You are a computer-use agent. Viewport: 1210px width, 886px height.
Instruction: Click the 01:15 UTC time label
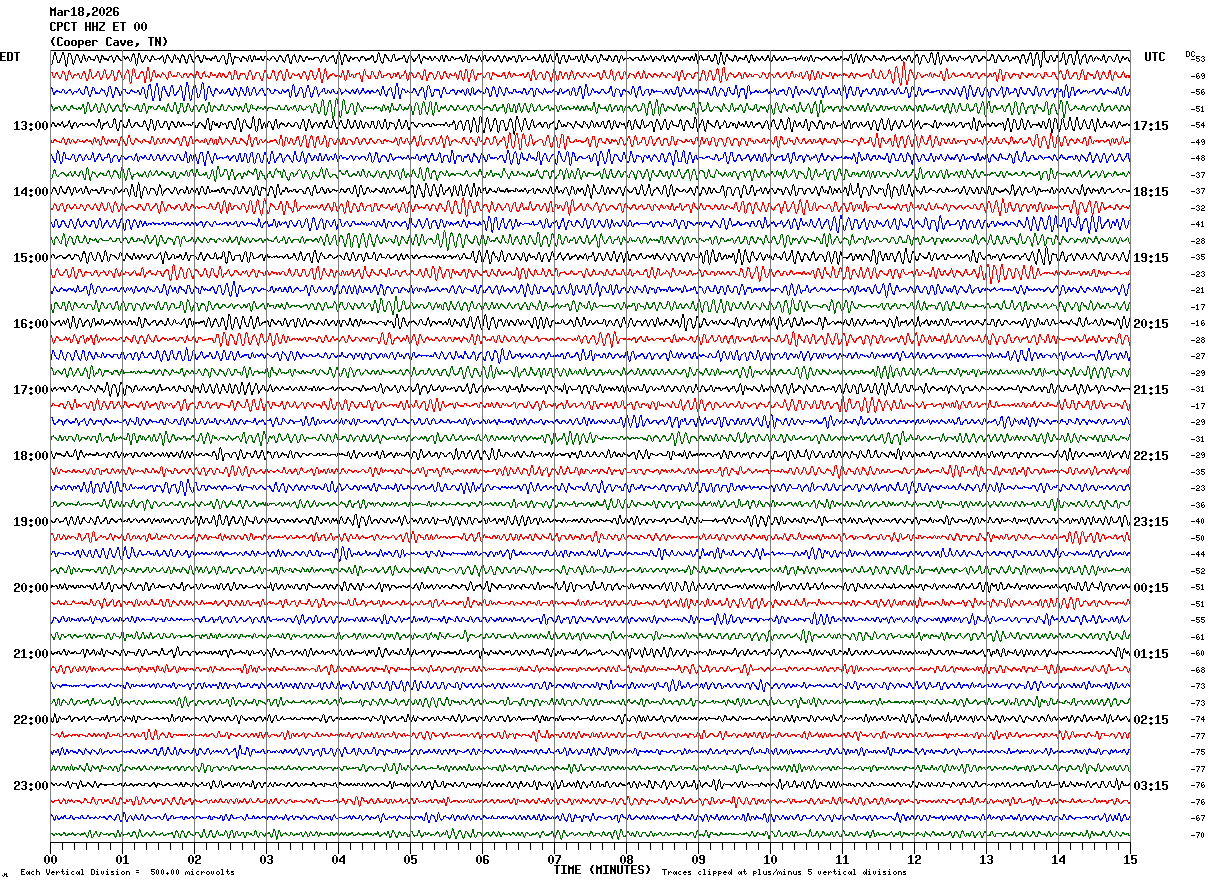1151,654
